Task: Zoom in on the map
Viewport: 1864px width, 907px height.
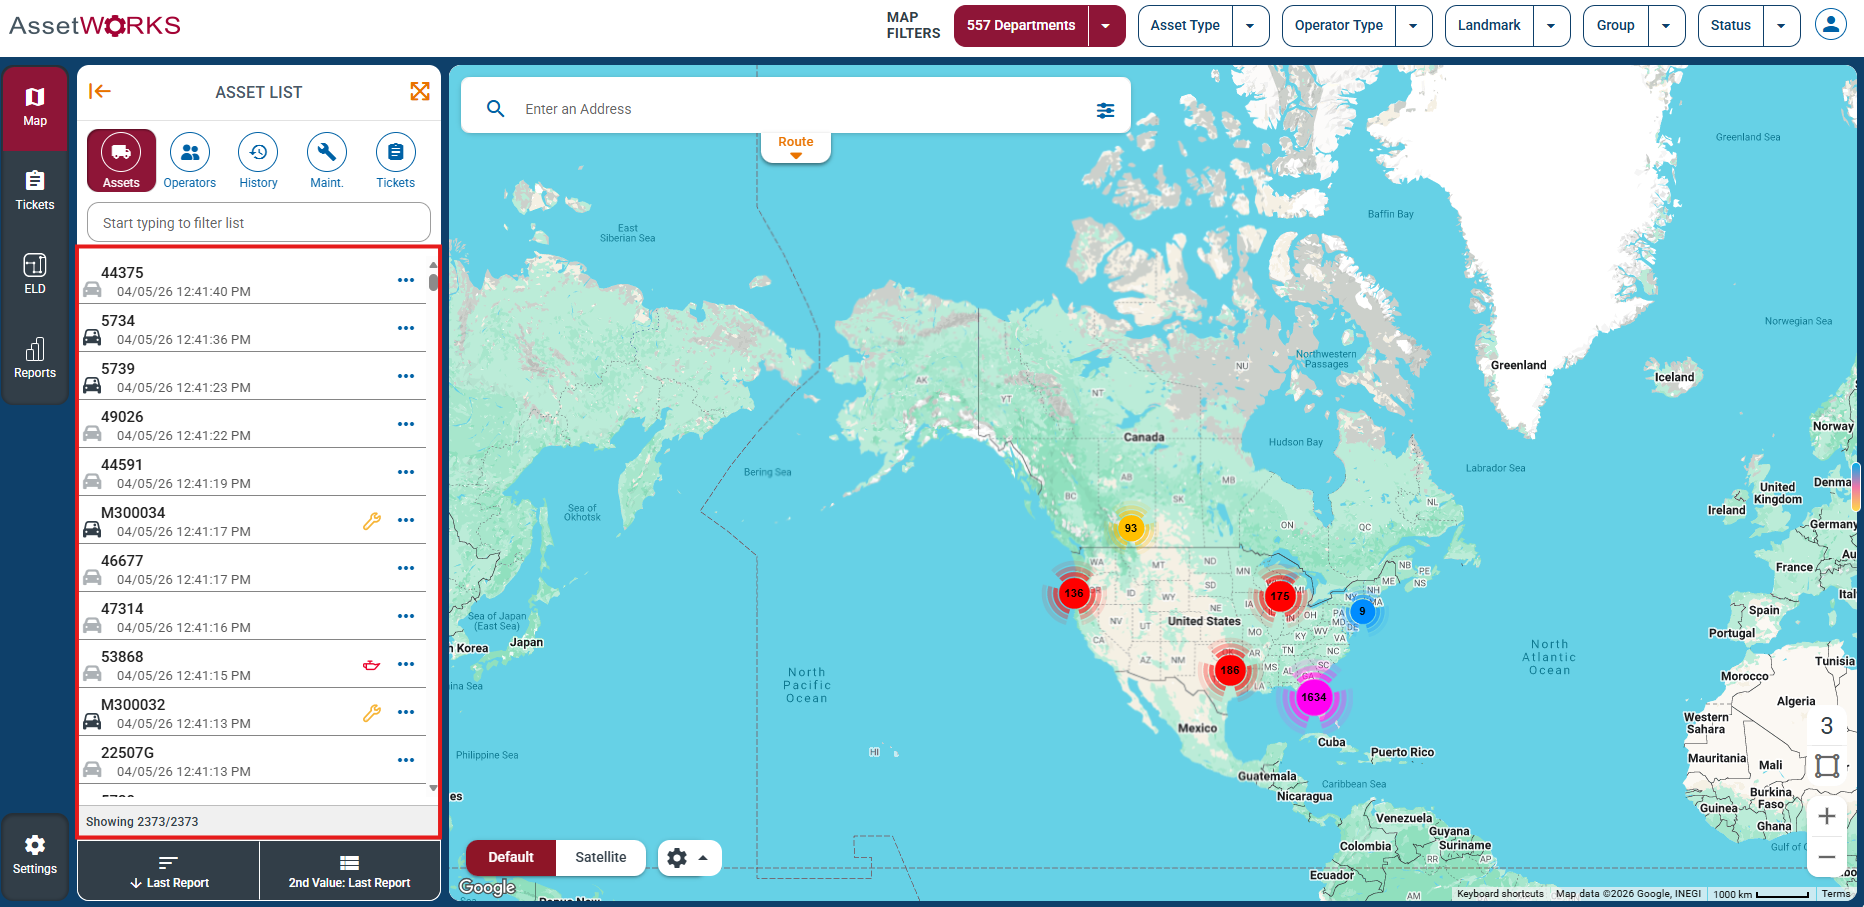Action: click(x=1827, y=816)
